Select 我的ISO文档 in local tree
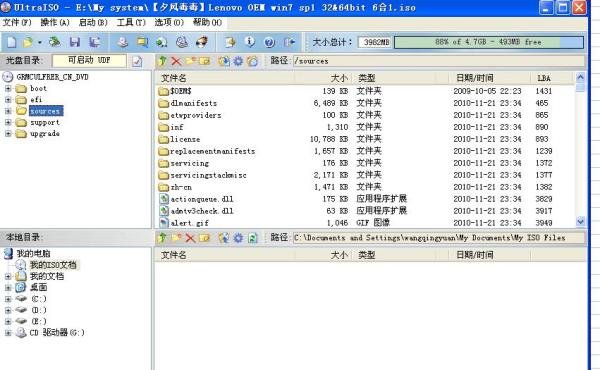Image resolution: width=600 pixels, height=370 pixels. [53, 264]
